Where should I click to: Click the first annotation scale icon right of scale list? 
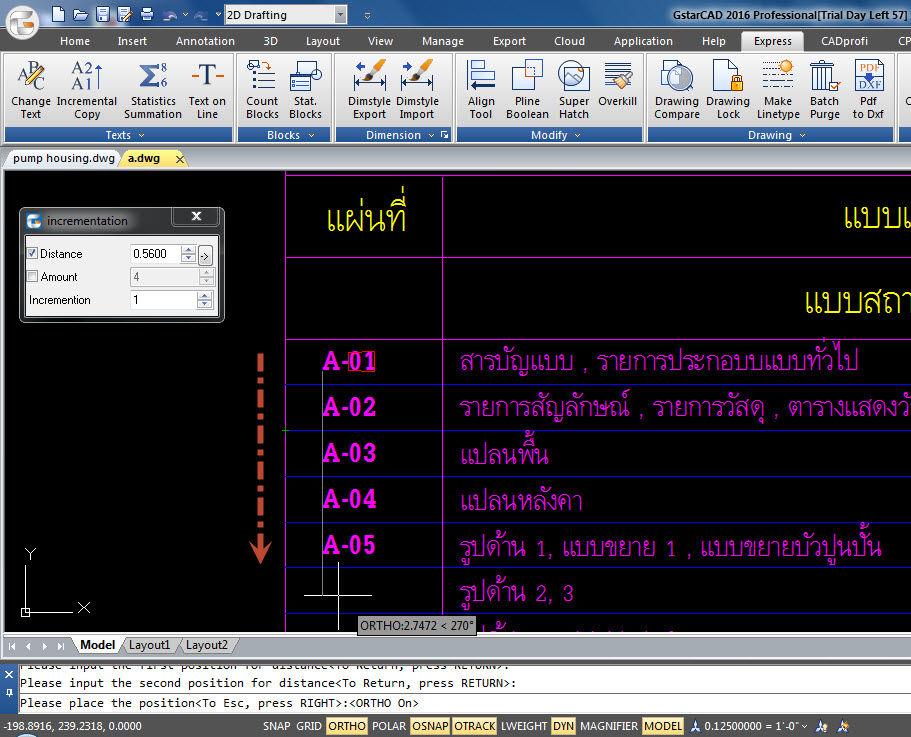point(822,726)
